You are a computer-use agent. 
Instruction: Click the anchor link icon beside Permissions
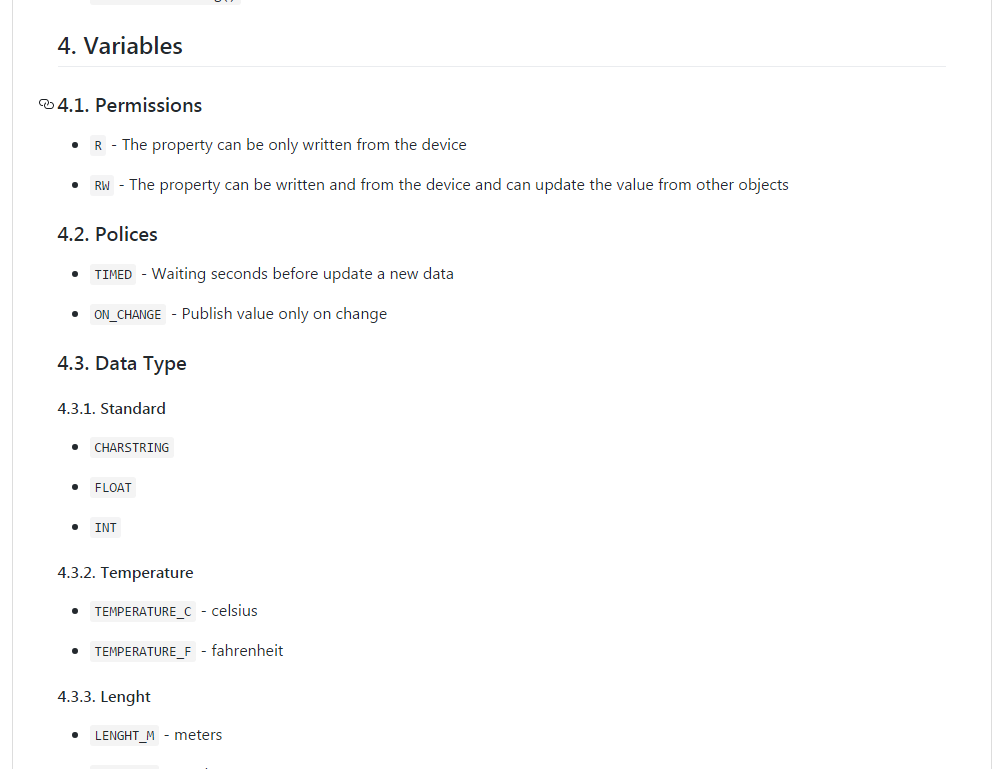point(46,105)
